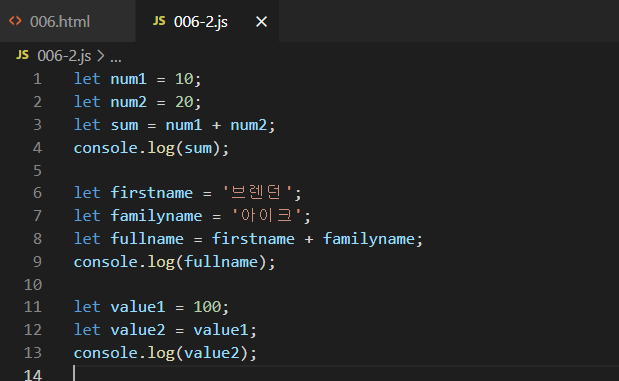Click the JS icon in the breadcrumb
This screenshot has height=381, width=619.
pos(23,55)
